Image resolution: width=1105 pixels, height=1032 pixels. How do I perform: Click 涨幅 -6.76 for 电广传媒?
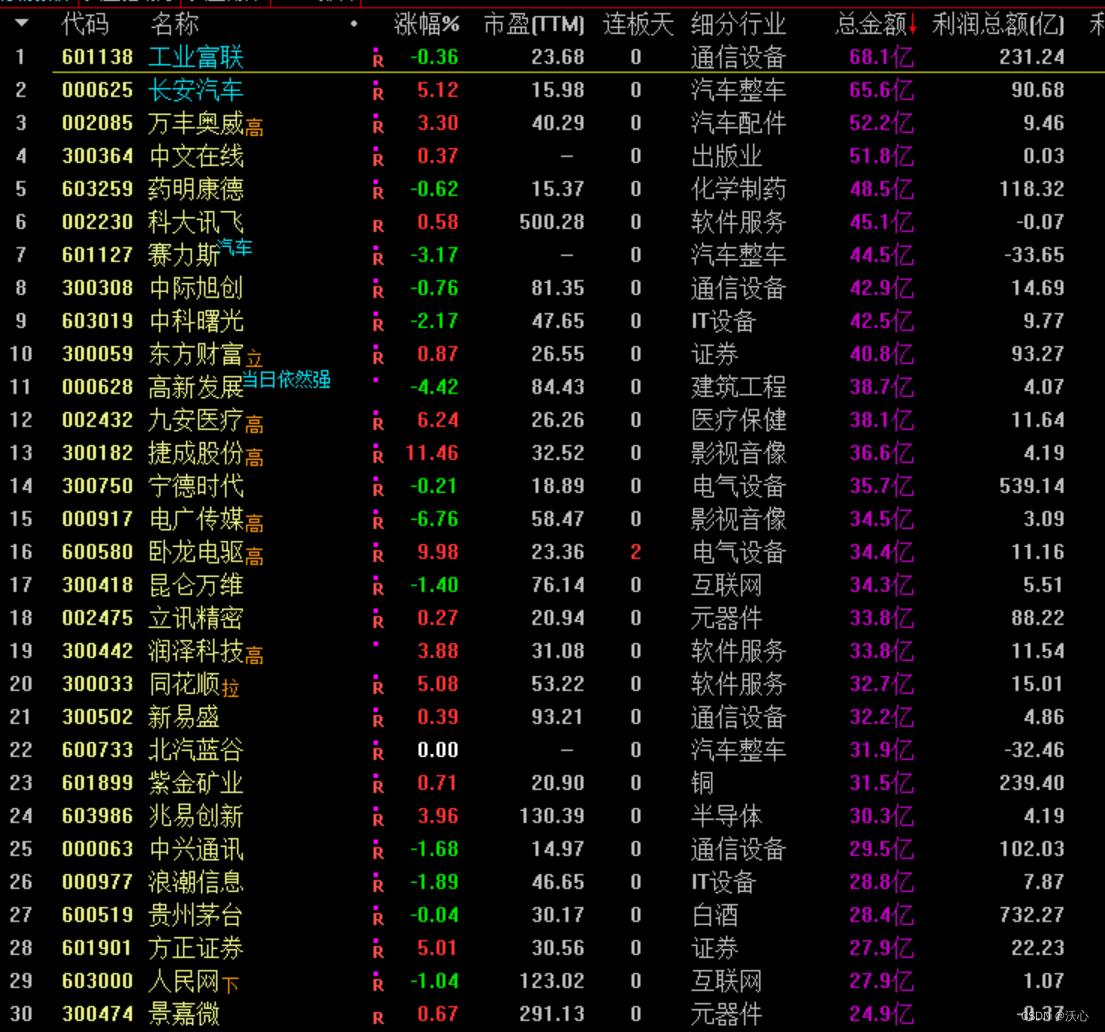point(434,519)
